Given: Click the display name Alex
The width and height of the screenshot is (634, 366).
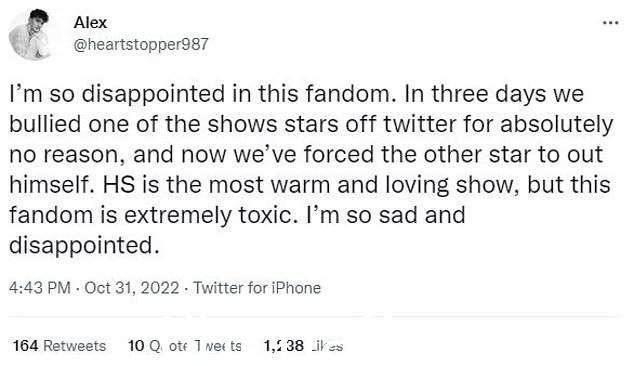Looking at the screenshot, I should (90, 23).
